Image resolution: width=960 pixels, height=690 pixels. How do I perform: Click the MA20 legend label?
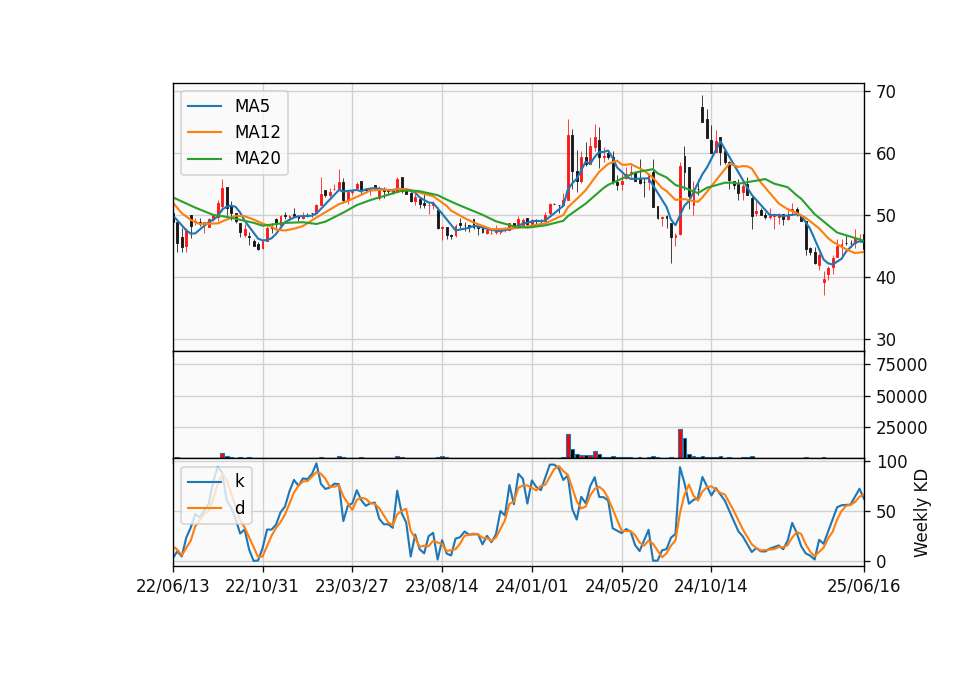click(257, 159)
